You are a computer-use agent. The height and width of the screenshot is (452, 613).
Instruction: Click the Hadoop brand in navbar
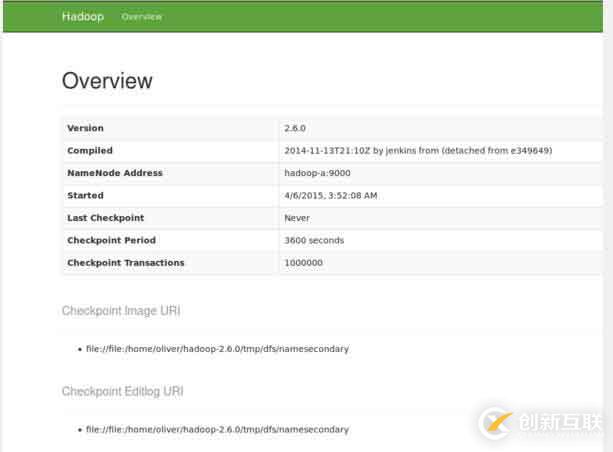click(x=82, y=17)
